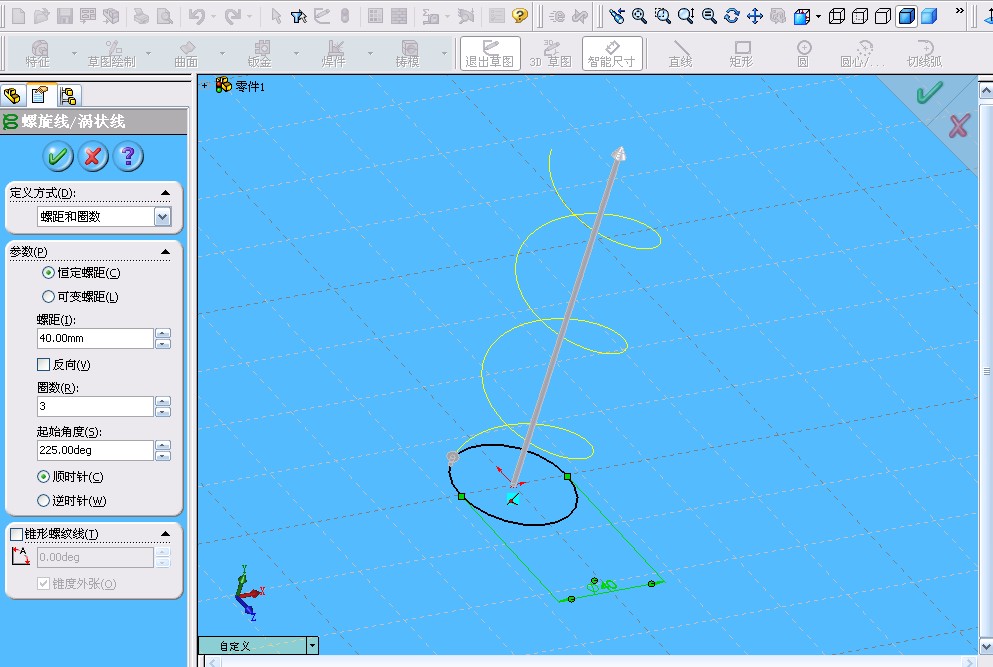Click 起始角度 field spinner arrows
This screenshot has height=667, width=993.
(x=163, y=450)
